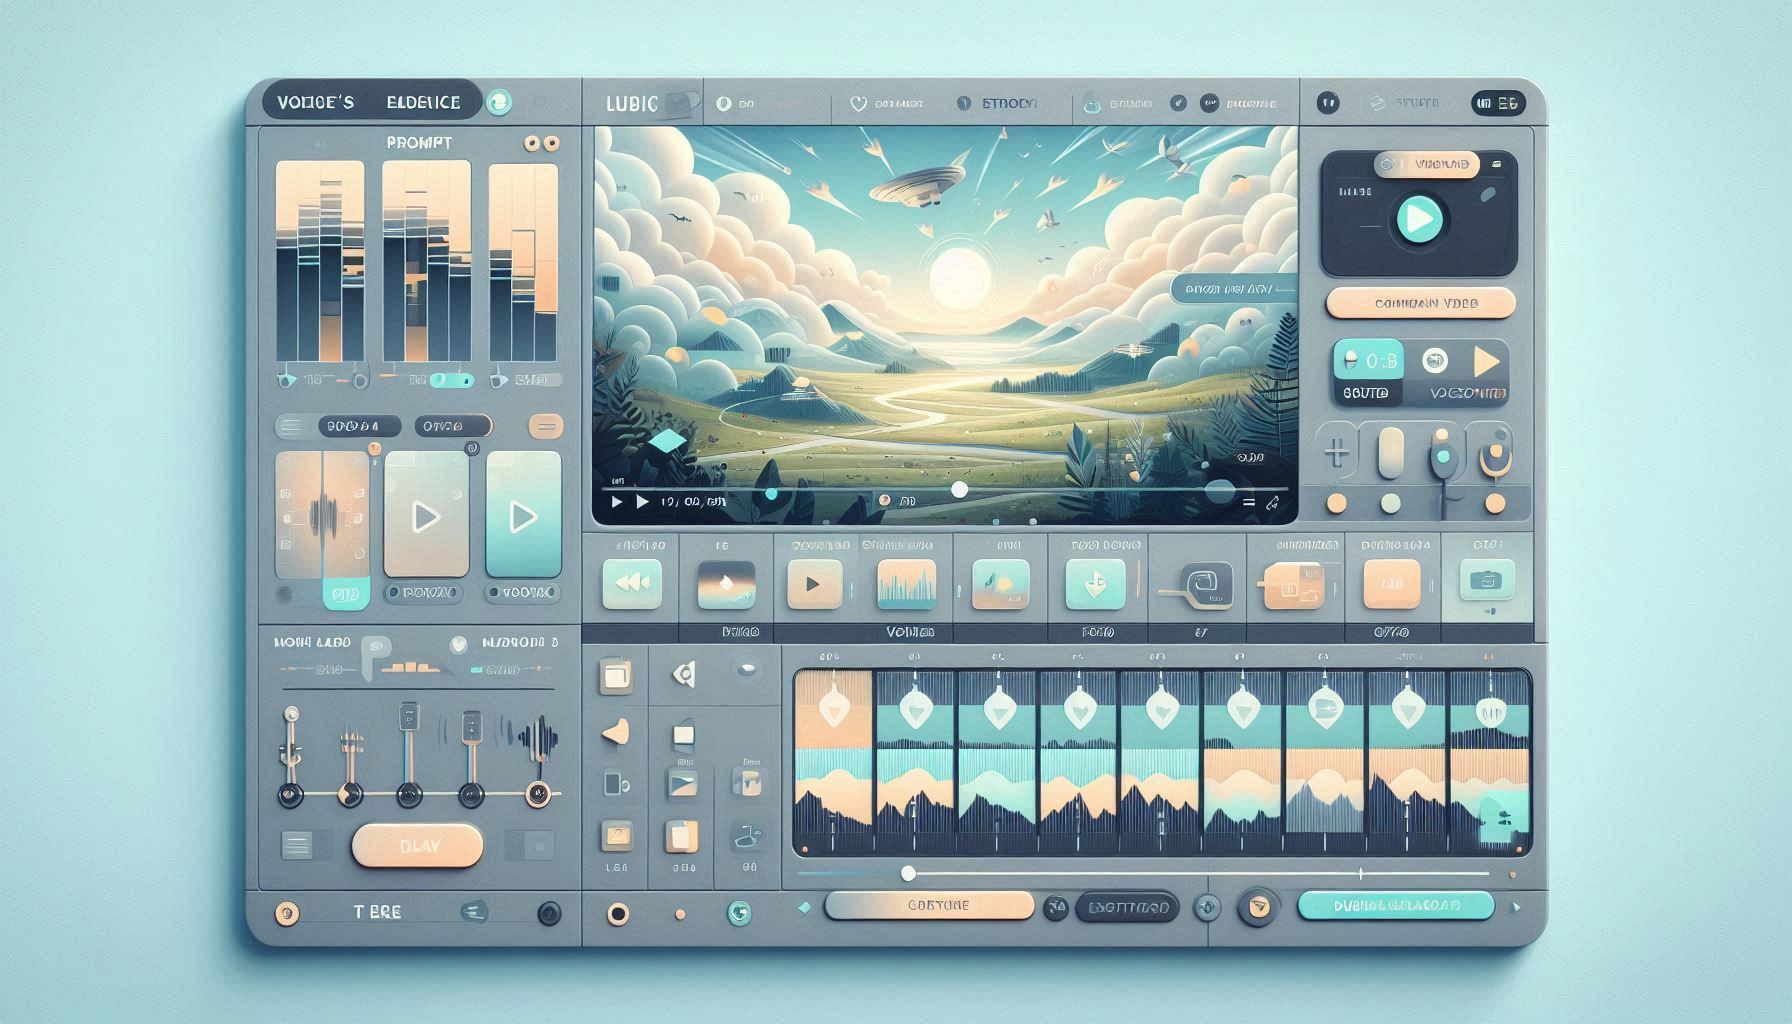Click the orange left-pointing triangle tool icon
The width and height of the screenshot is (1792, 1024).
pyautogui.click(x=616, y=733)
